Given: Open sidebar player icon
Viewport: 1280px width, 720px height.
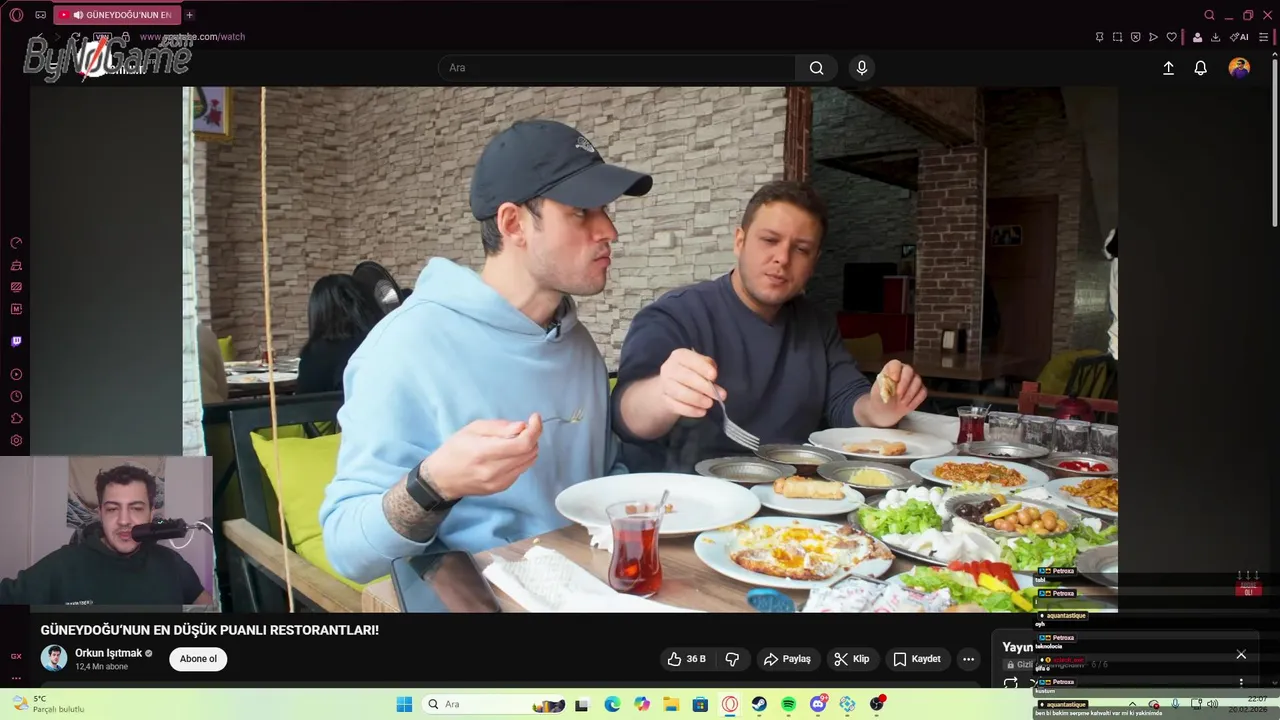Looking at the screenshot, I should pyautogui.click(x=16, y=374).
